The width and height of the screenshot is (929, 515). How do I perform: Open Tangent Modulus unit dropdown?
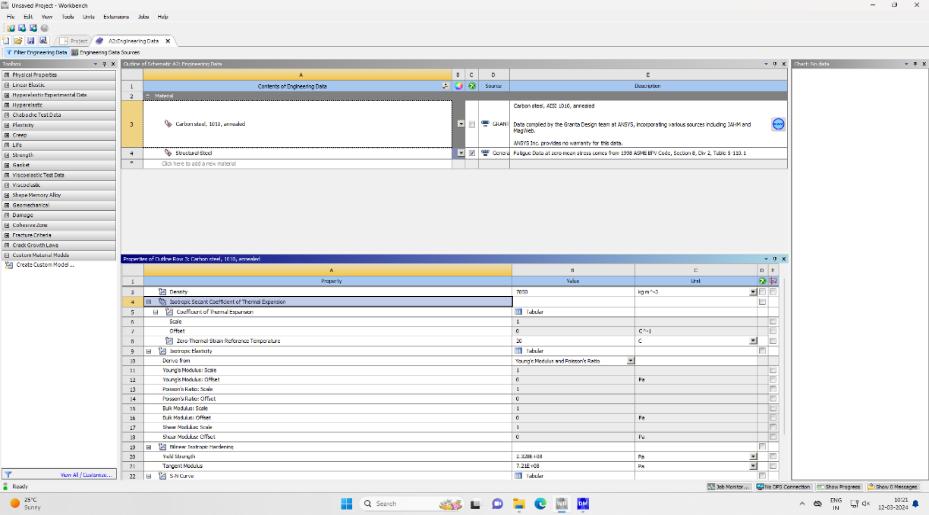coord(753,466)
